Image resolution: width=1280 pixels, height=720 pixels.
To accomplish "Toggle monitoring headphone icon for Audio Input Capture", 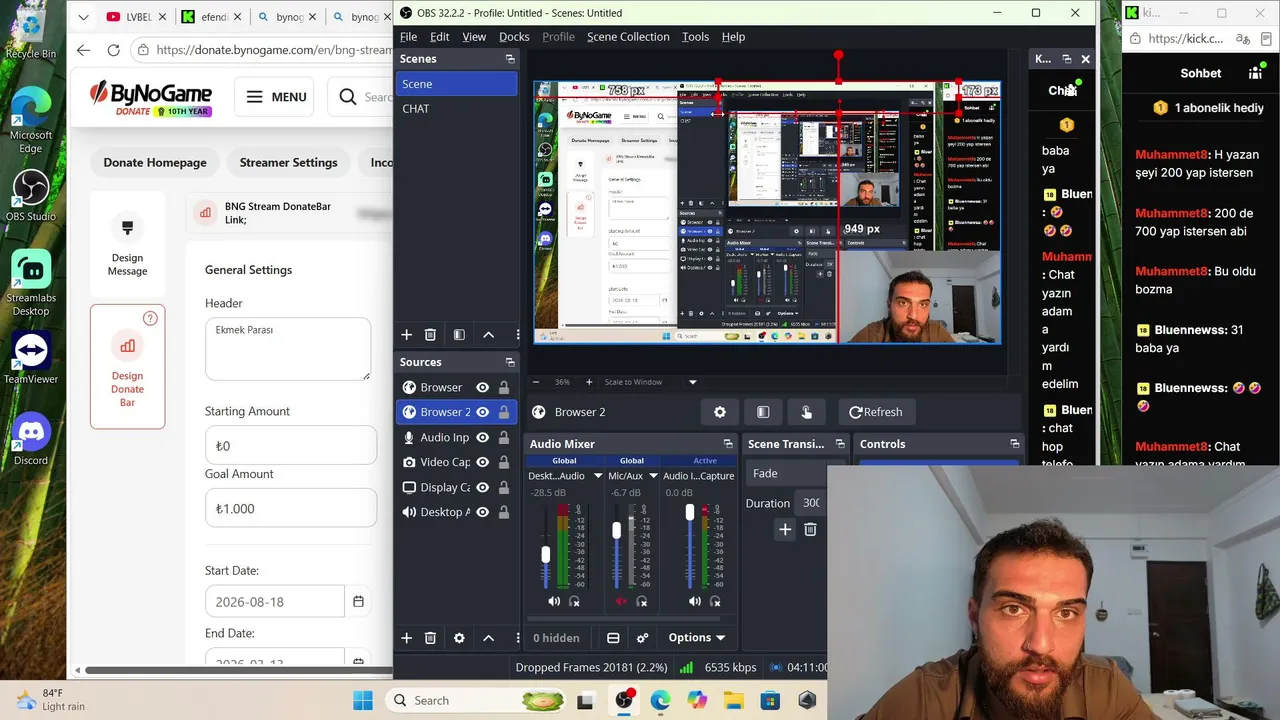I will coord(715,602).
